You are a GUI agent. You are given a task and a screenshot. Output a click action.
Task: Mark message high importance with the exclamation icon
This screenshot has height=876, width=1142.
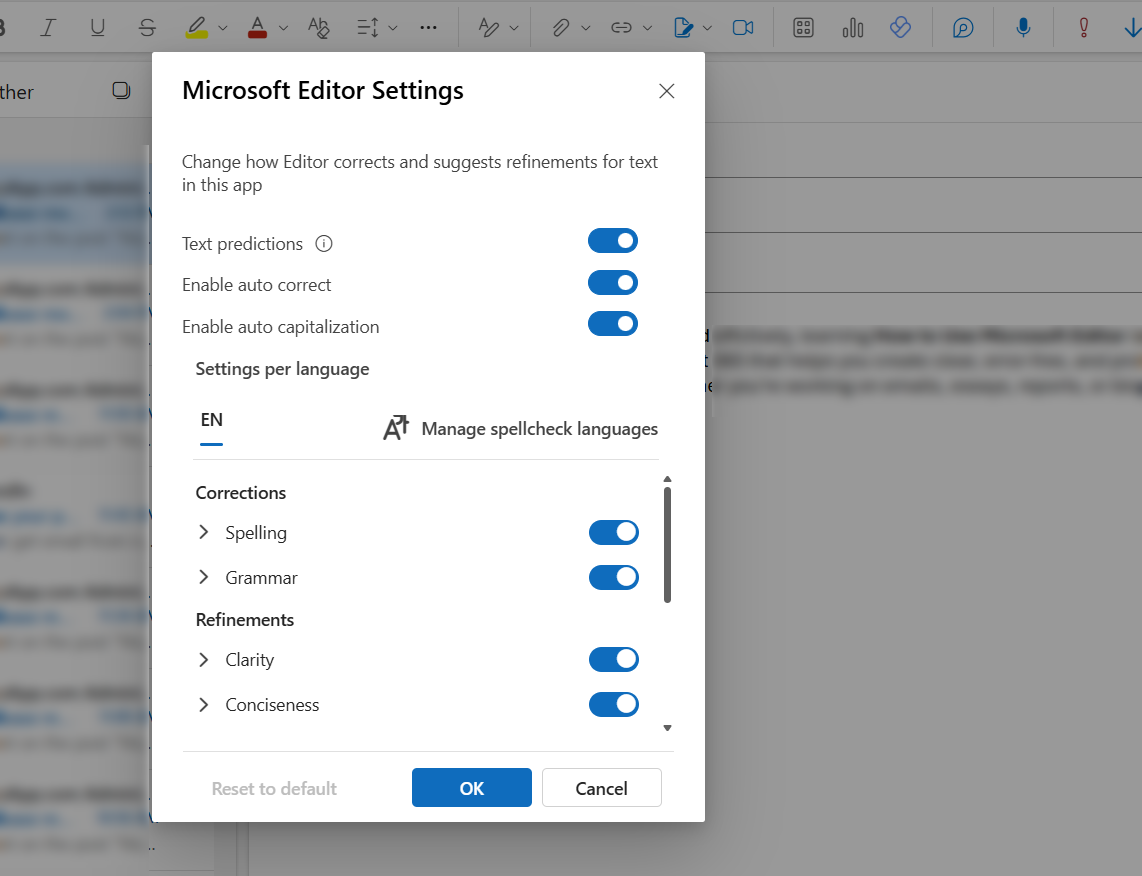[1084, 28]
